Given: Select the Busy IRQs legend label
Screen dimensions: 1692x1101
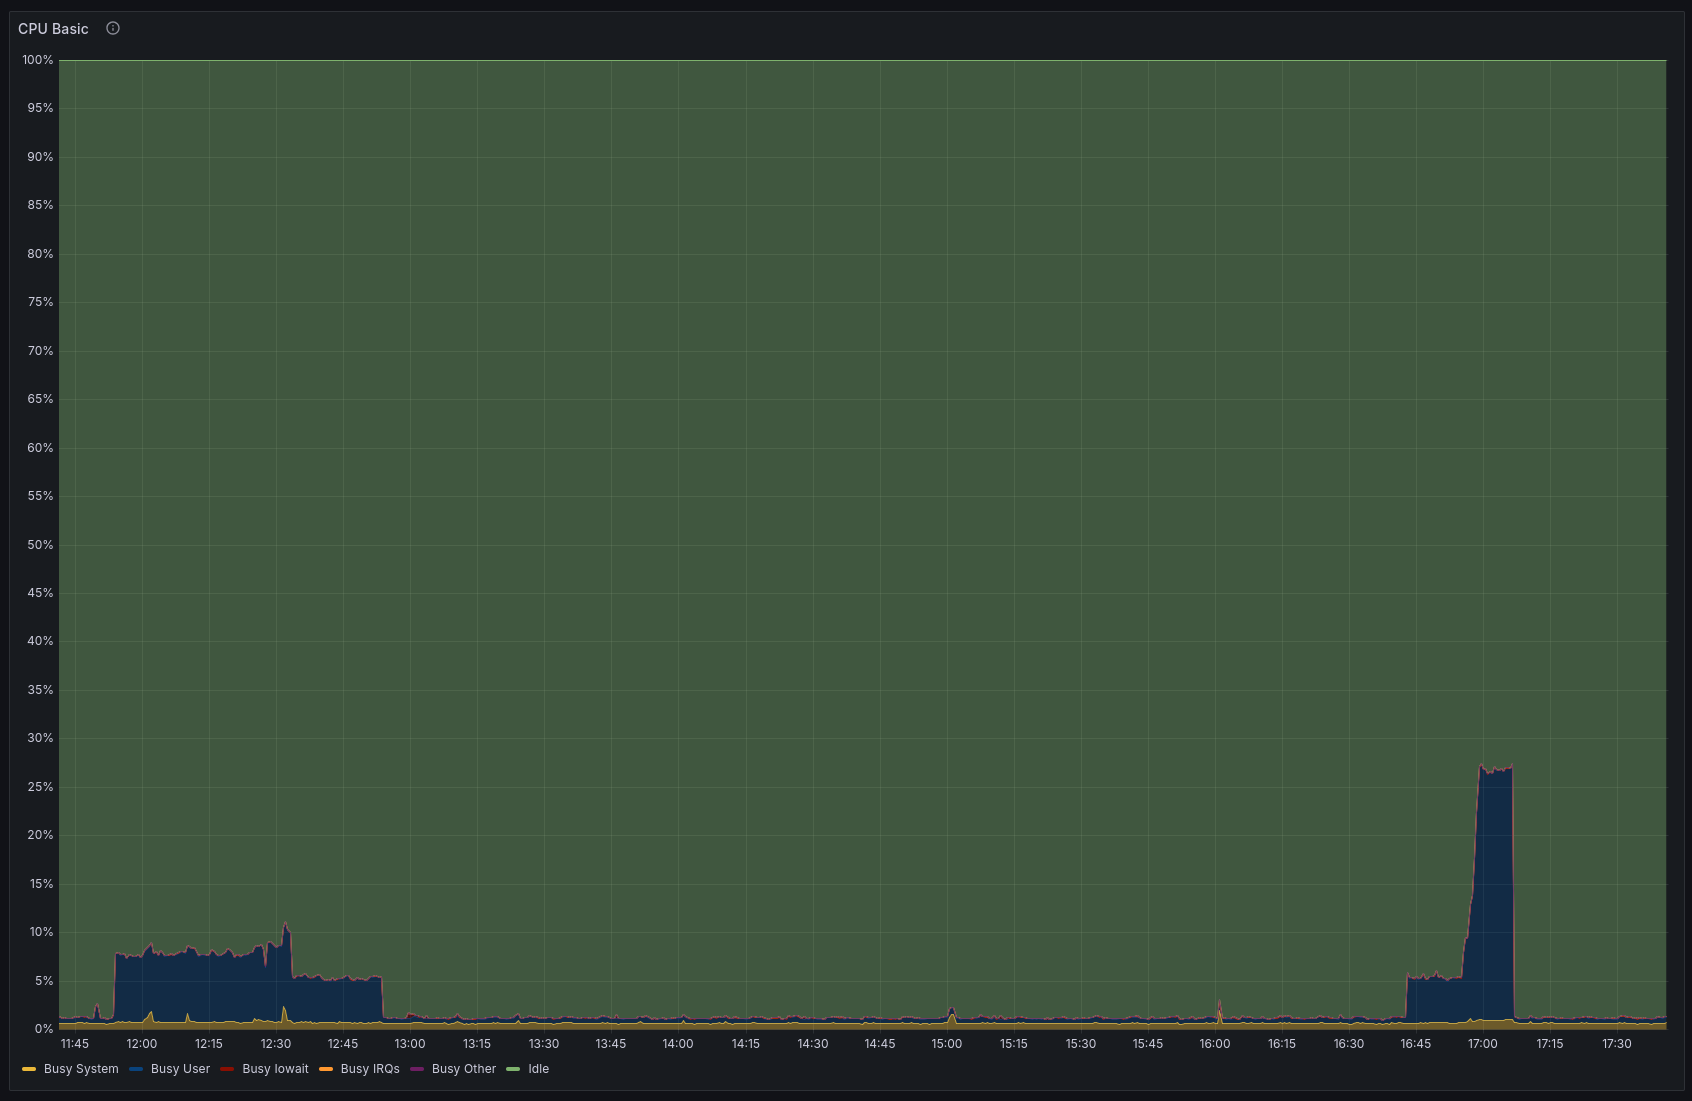Looking at the screenshot, I should (370, 1069).
